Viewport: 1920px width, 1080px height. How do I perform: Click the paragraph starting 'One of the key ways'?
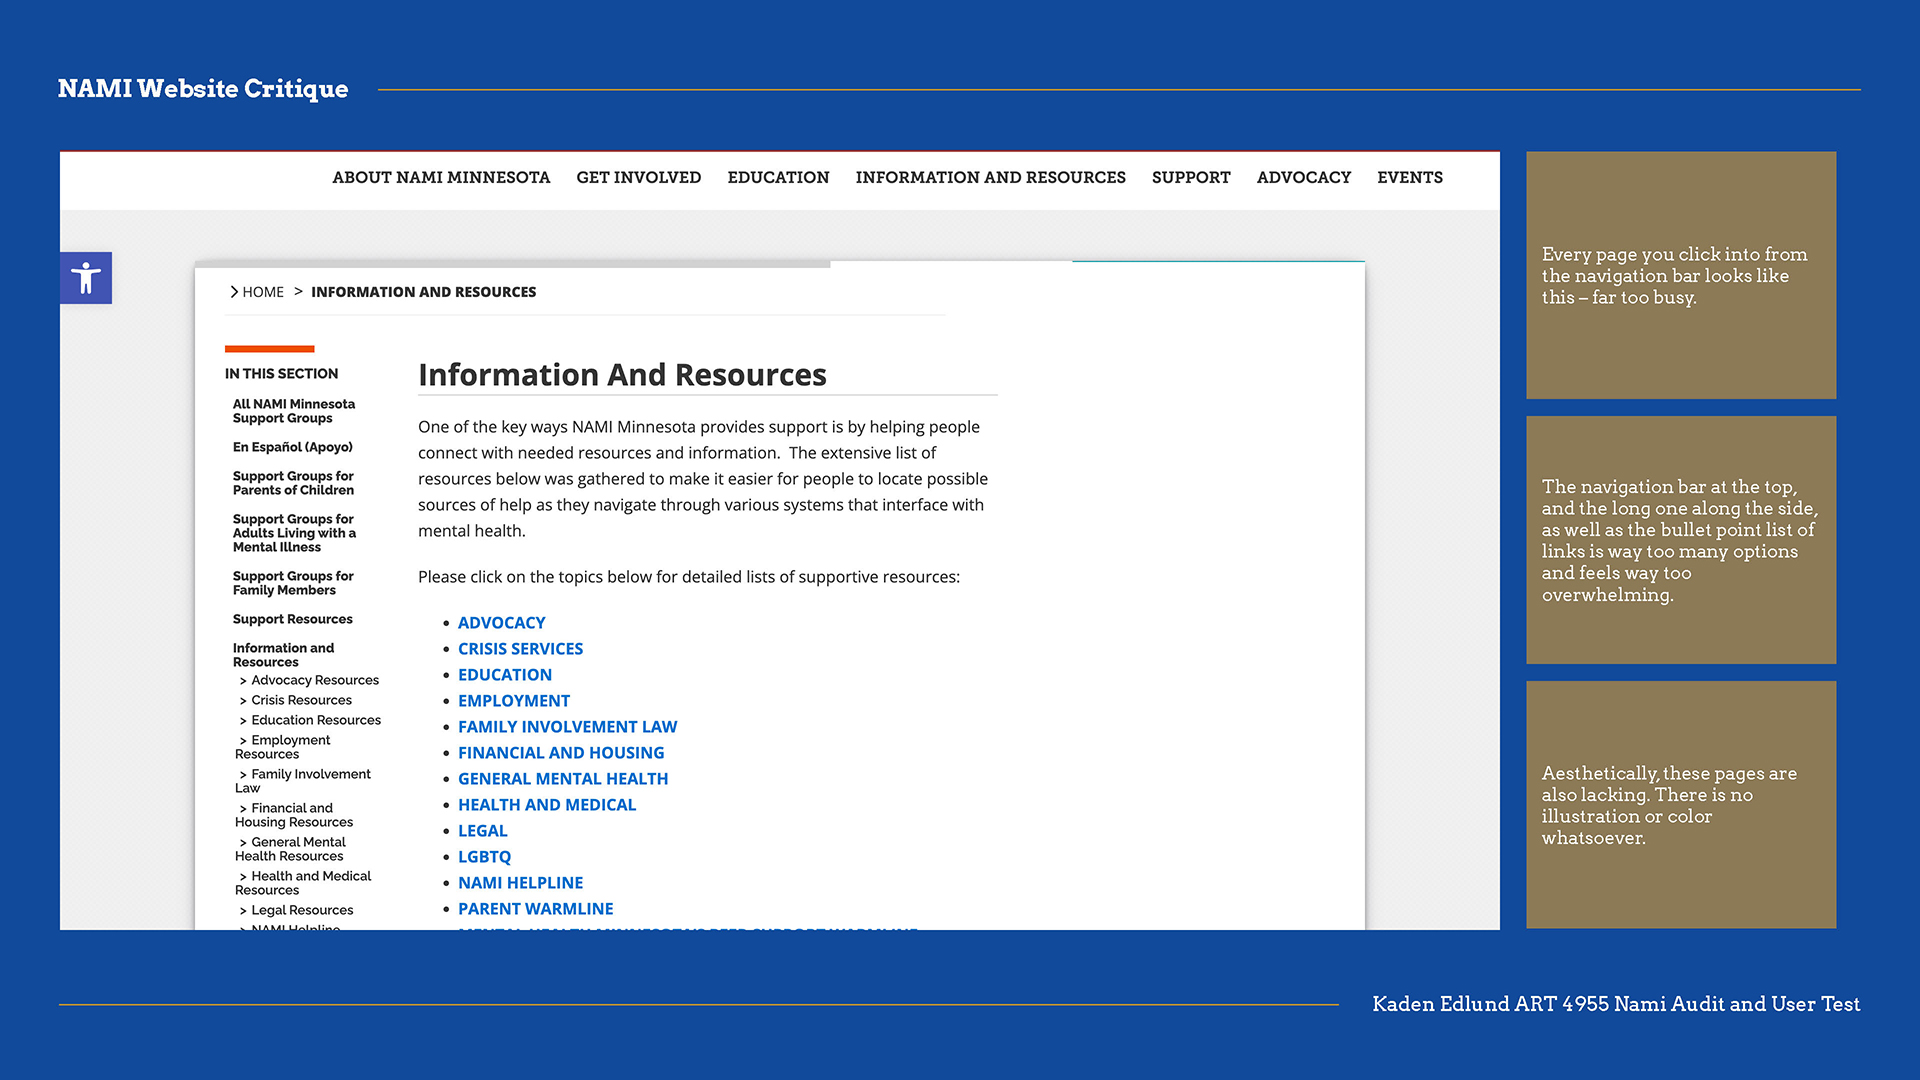click(703, 479)
